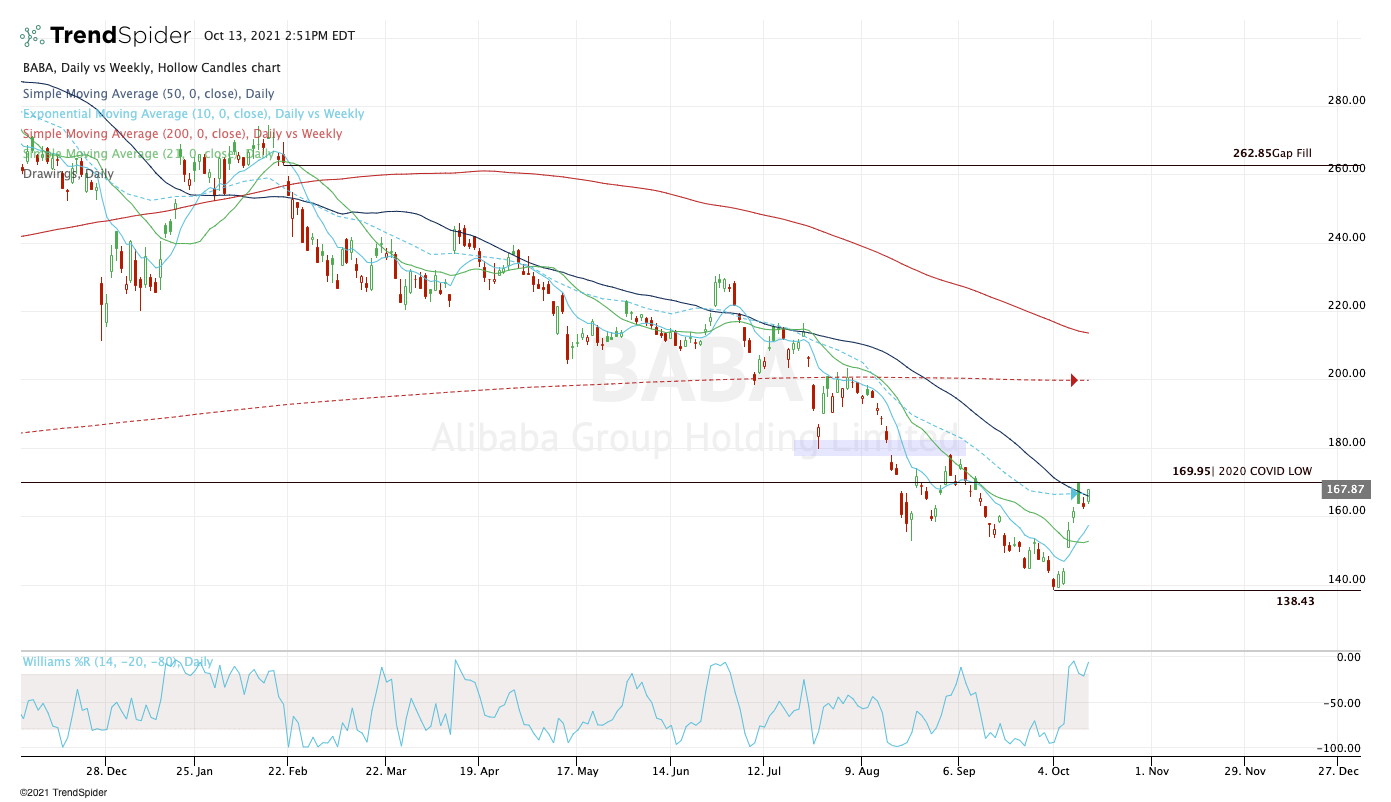This screenshot has width=1391, height=802.
Task: Click the '28. Dec' date axis label
Action: [106, 771]
